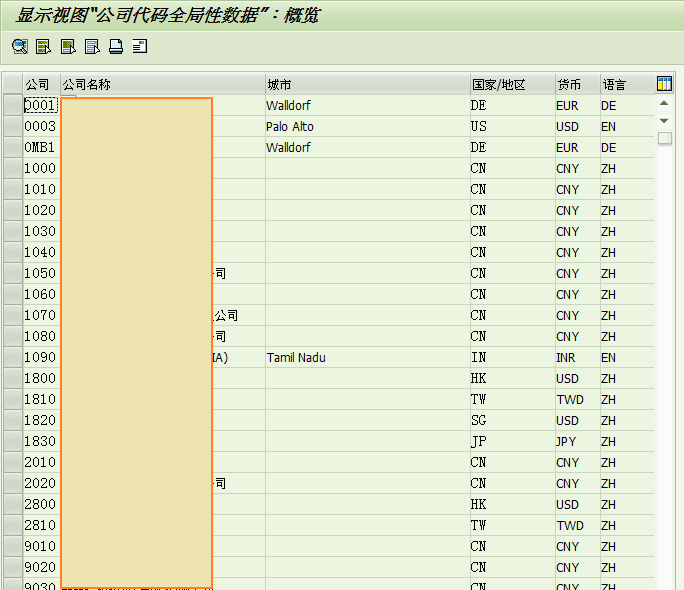Toggle row selector for company 0001
The width and height of the screenshot is (684, 590).
(x=13, y=105)
